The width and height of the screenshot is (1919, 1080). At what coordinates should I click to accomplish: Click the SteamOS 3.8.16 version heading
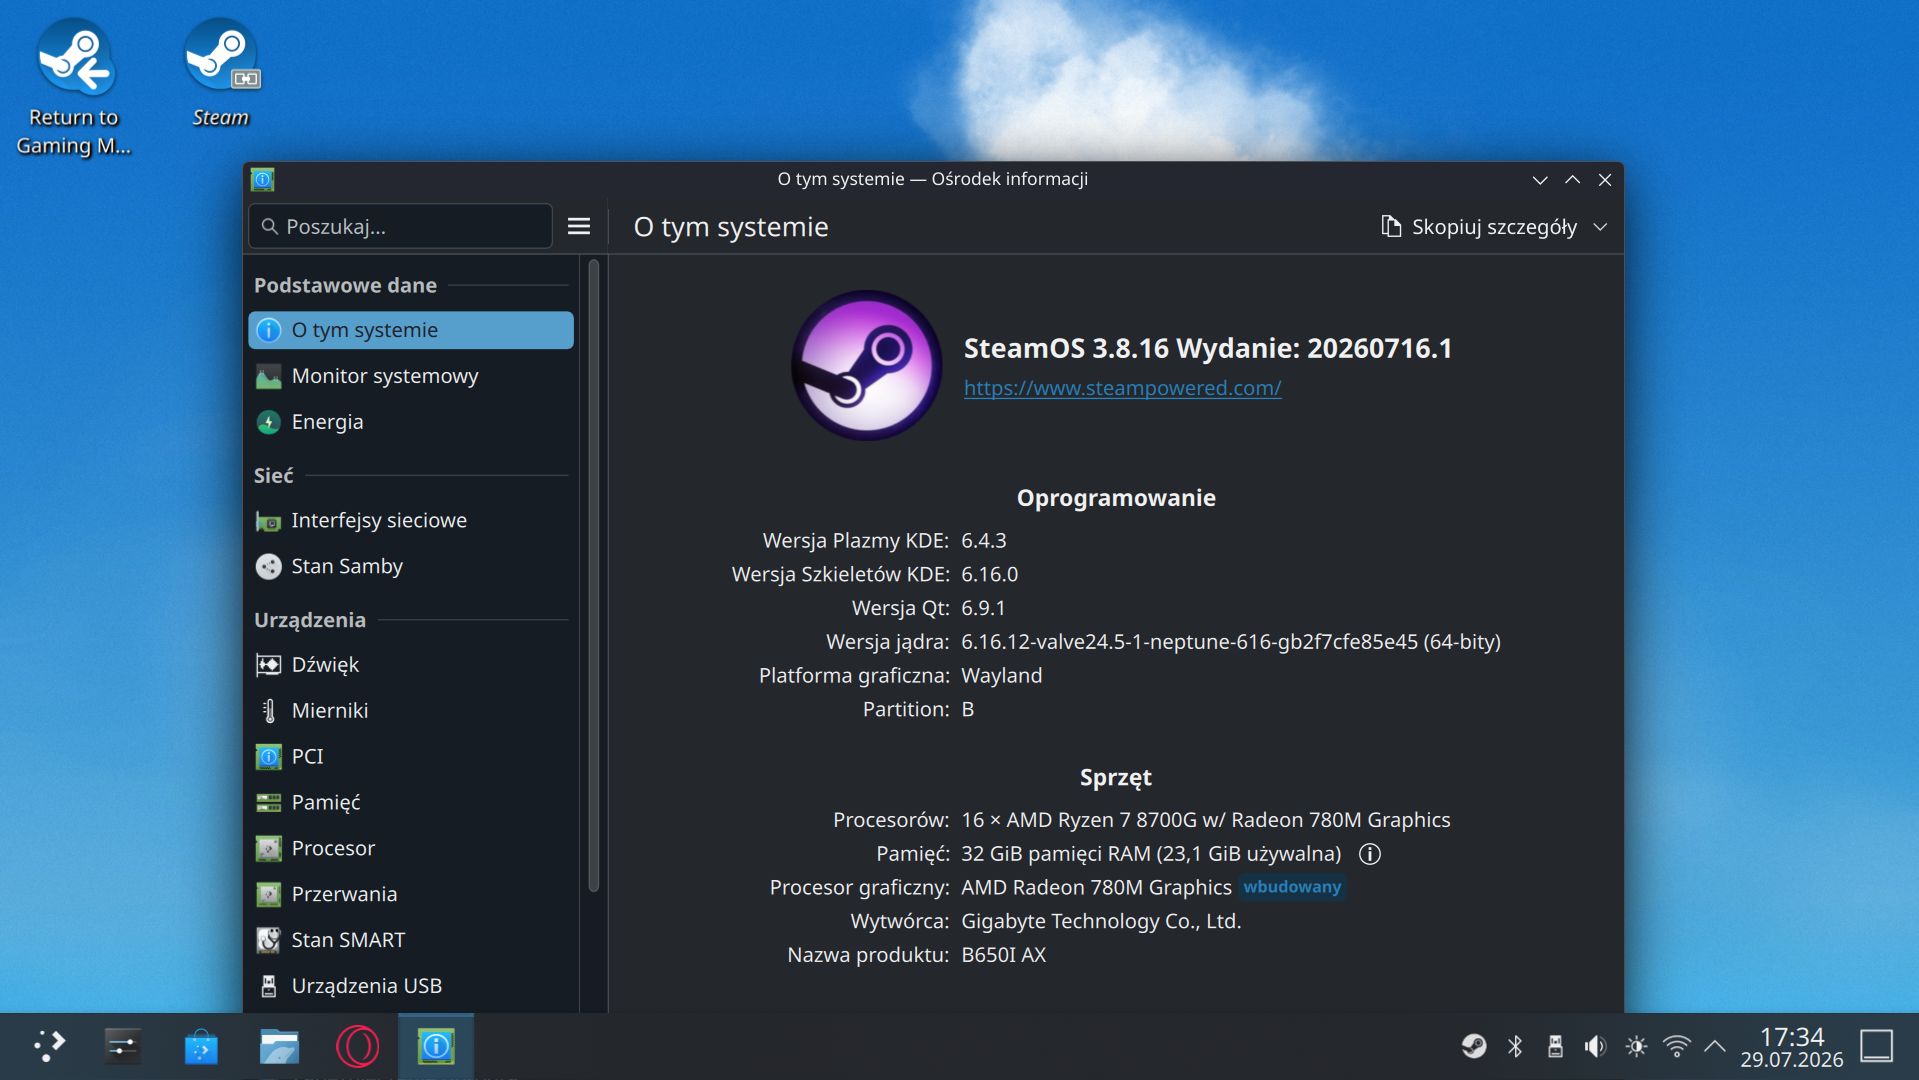pyautogui.click(x=1208, y=348)
